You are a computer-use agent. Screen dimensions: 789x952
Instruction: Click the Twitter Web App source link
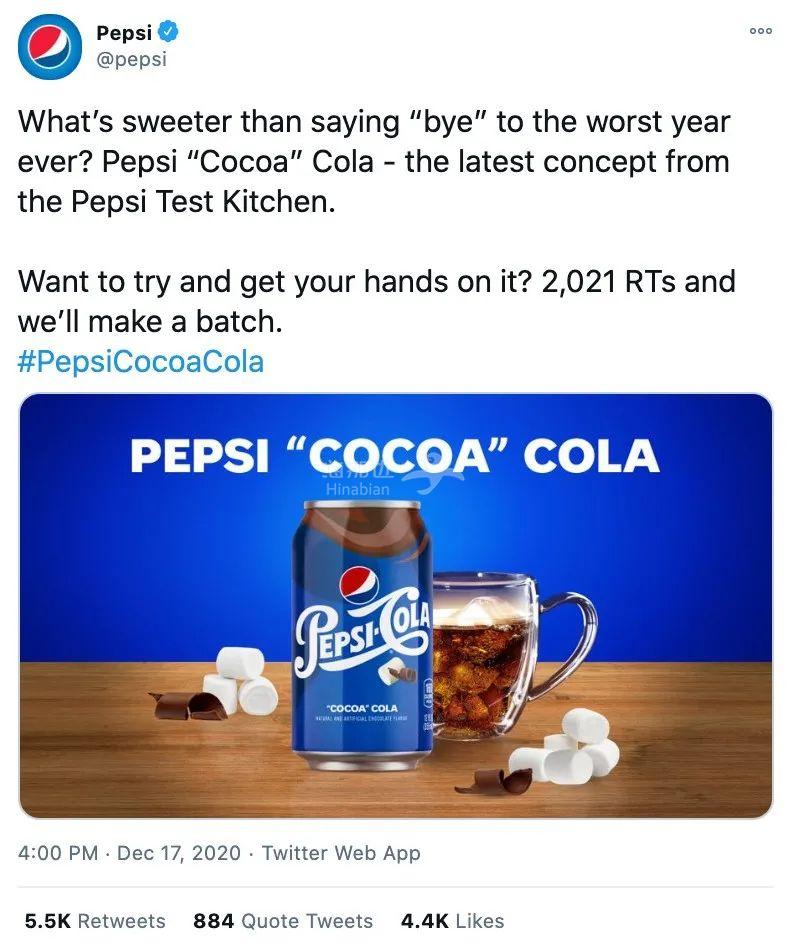click(342, 853)
